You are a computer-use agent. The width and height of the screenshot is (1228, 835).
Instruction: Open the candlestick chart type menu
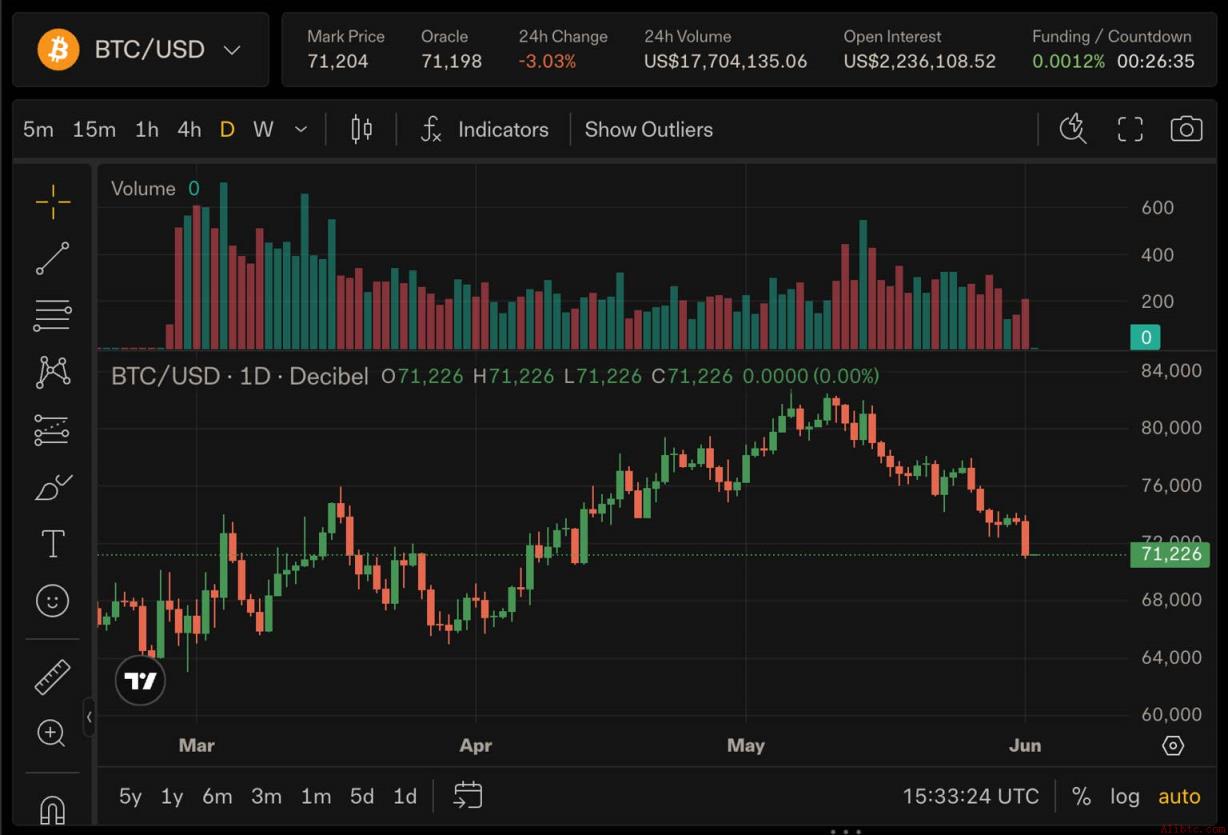pyautogui.click(x=362, y=129)
